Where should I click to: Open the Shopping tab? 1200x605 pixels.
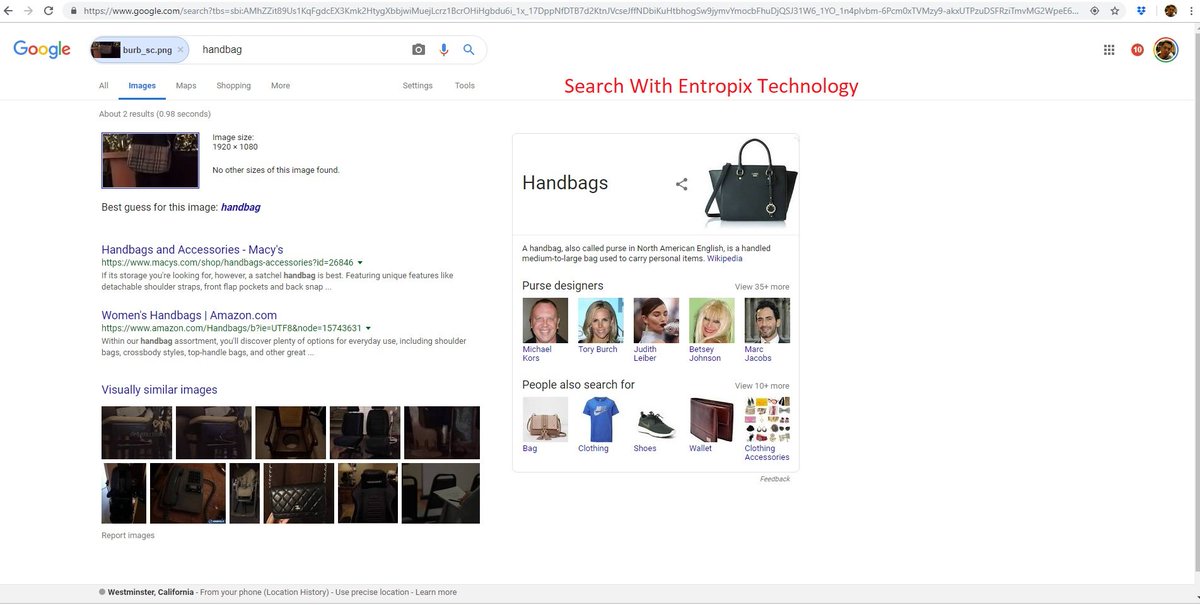234,86
